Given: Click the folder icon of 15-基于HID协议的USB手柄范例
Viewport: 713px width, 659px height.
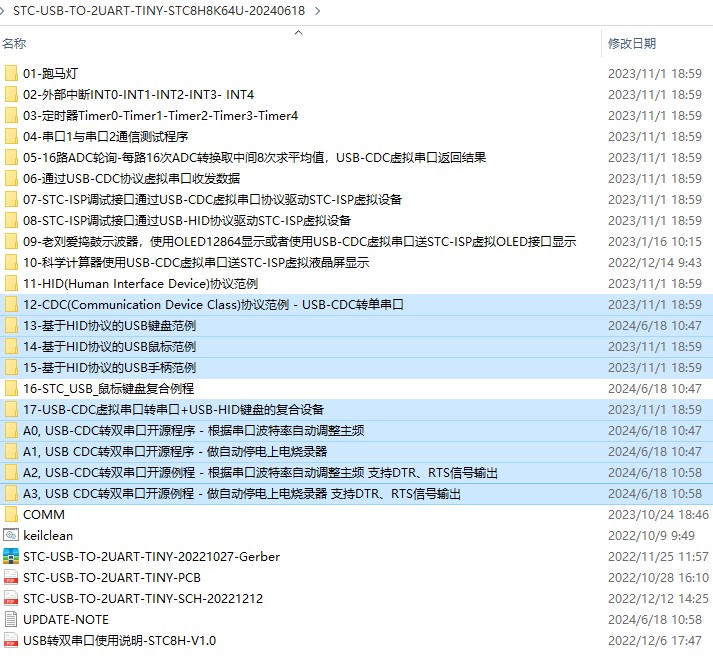Looking at the screenshot, I should [x=11, y=367].
